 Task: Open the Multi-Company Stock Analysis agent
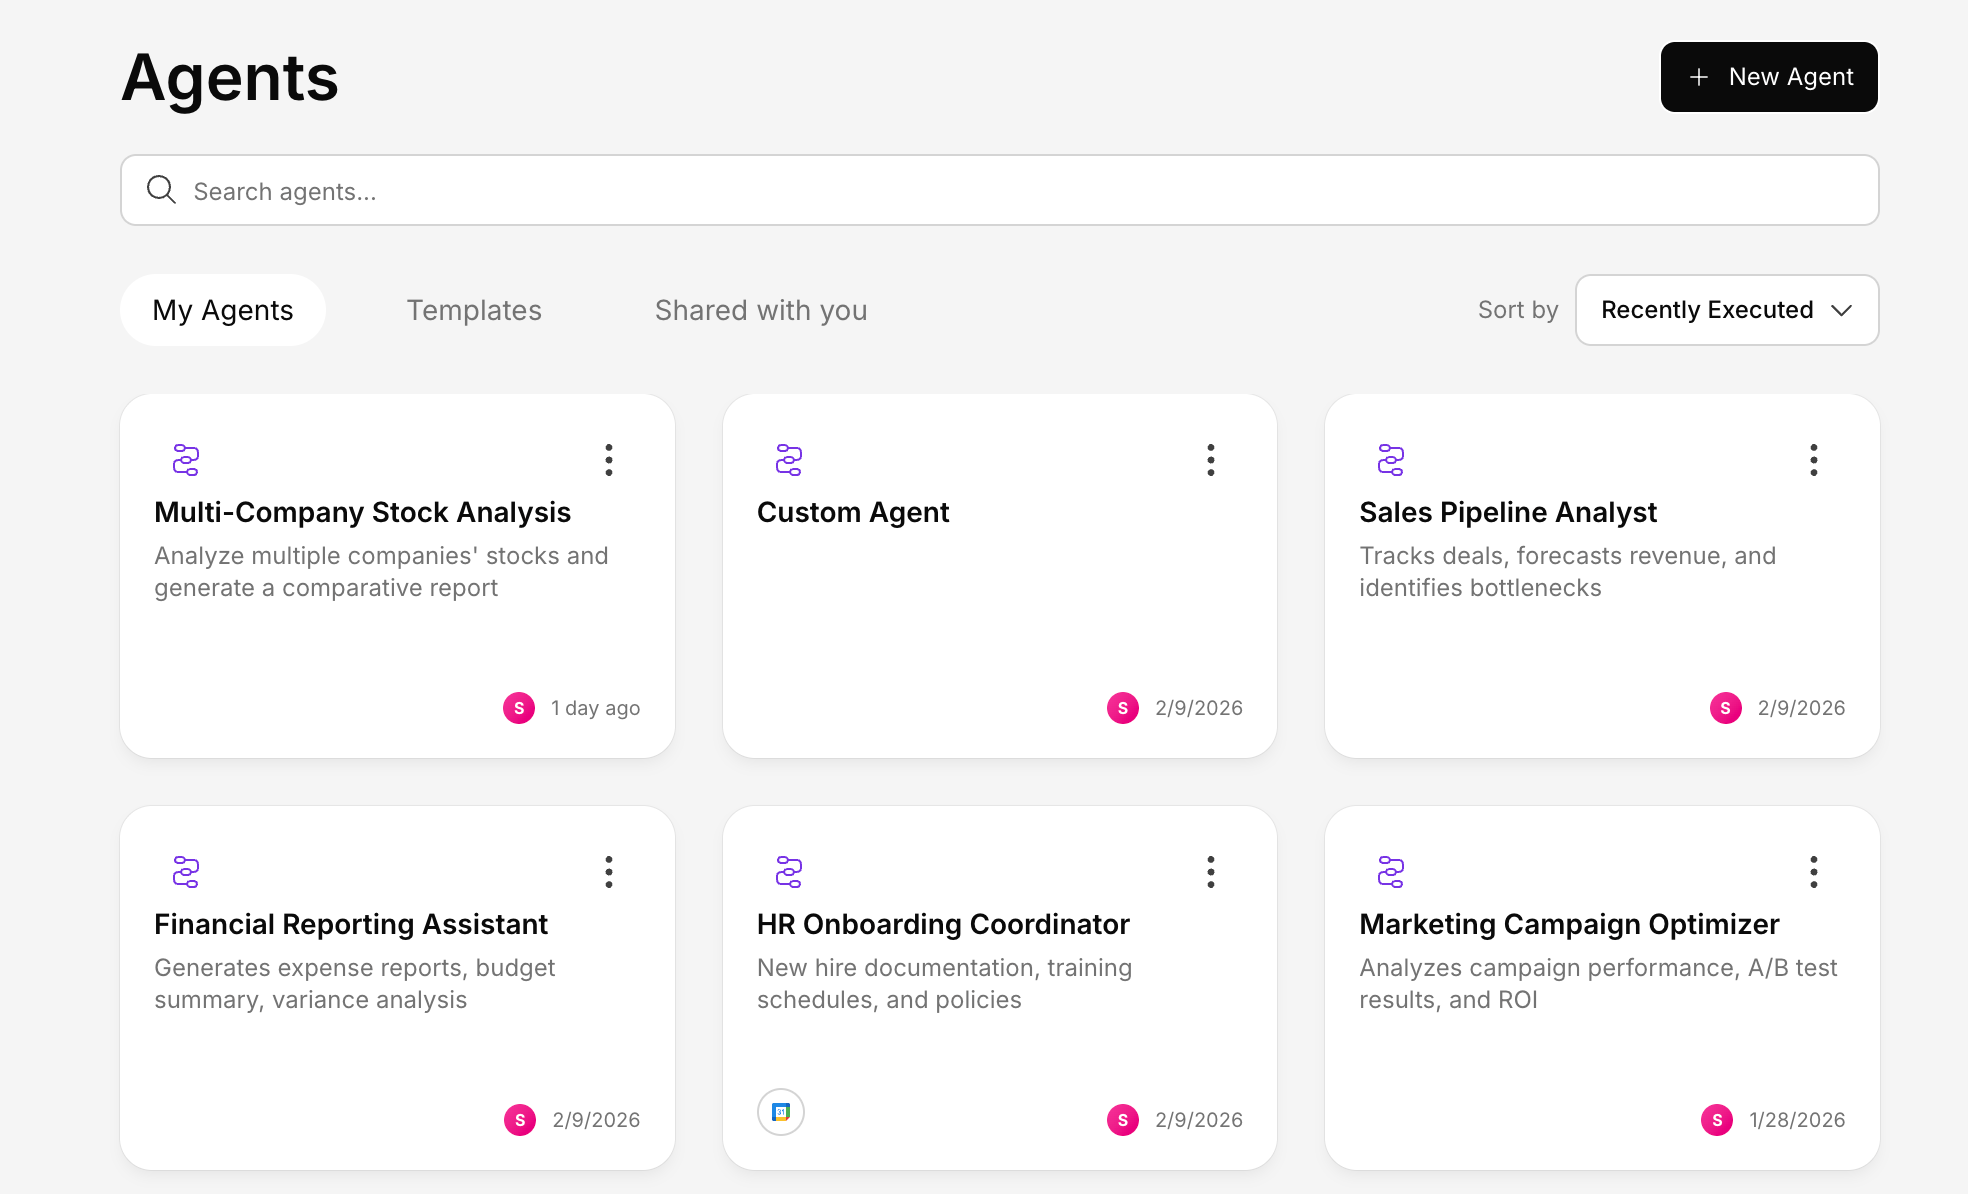coord(362,512)
